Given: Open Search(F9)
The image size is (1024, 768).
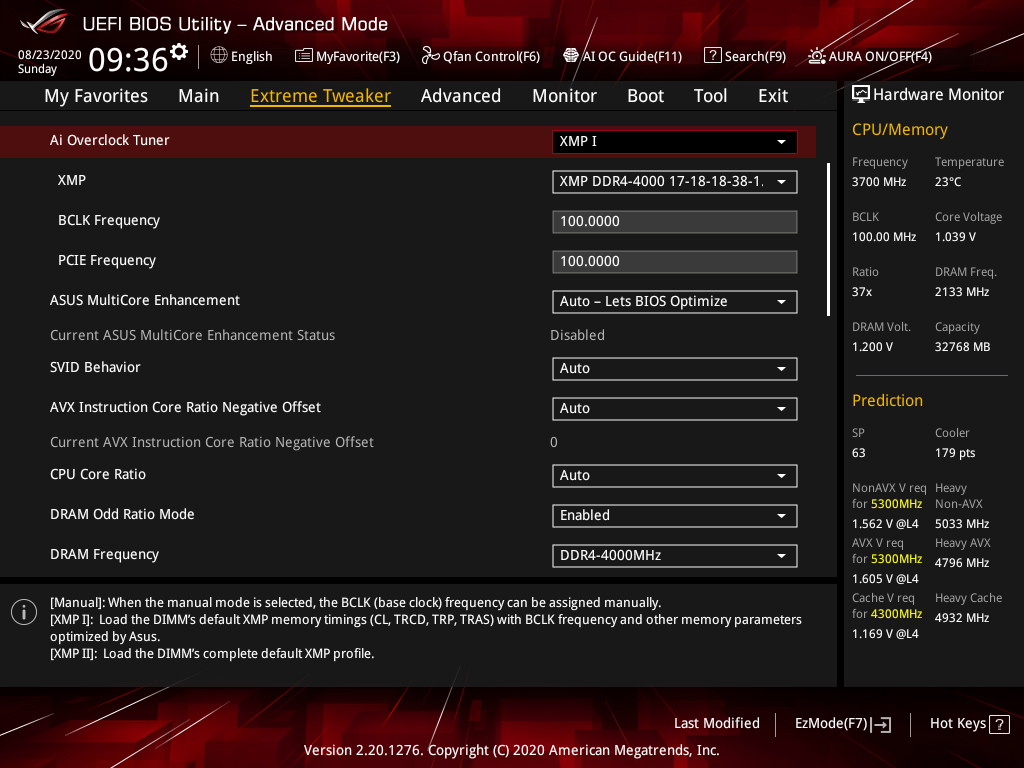Looking at the screenshot, I should [755, 56].
